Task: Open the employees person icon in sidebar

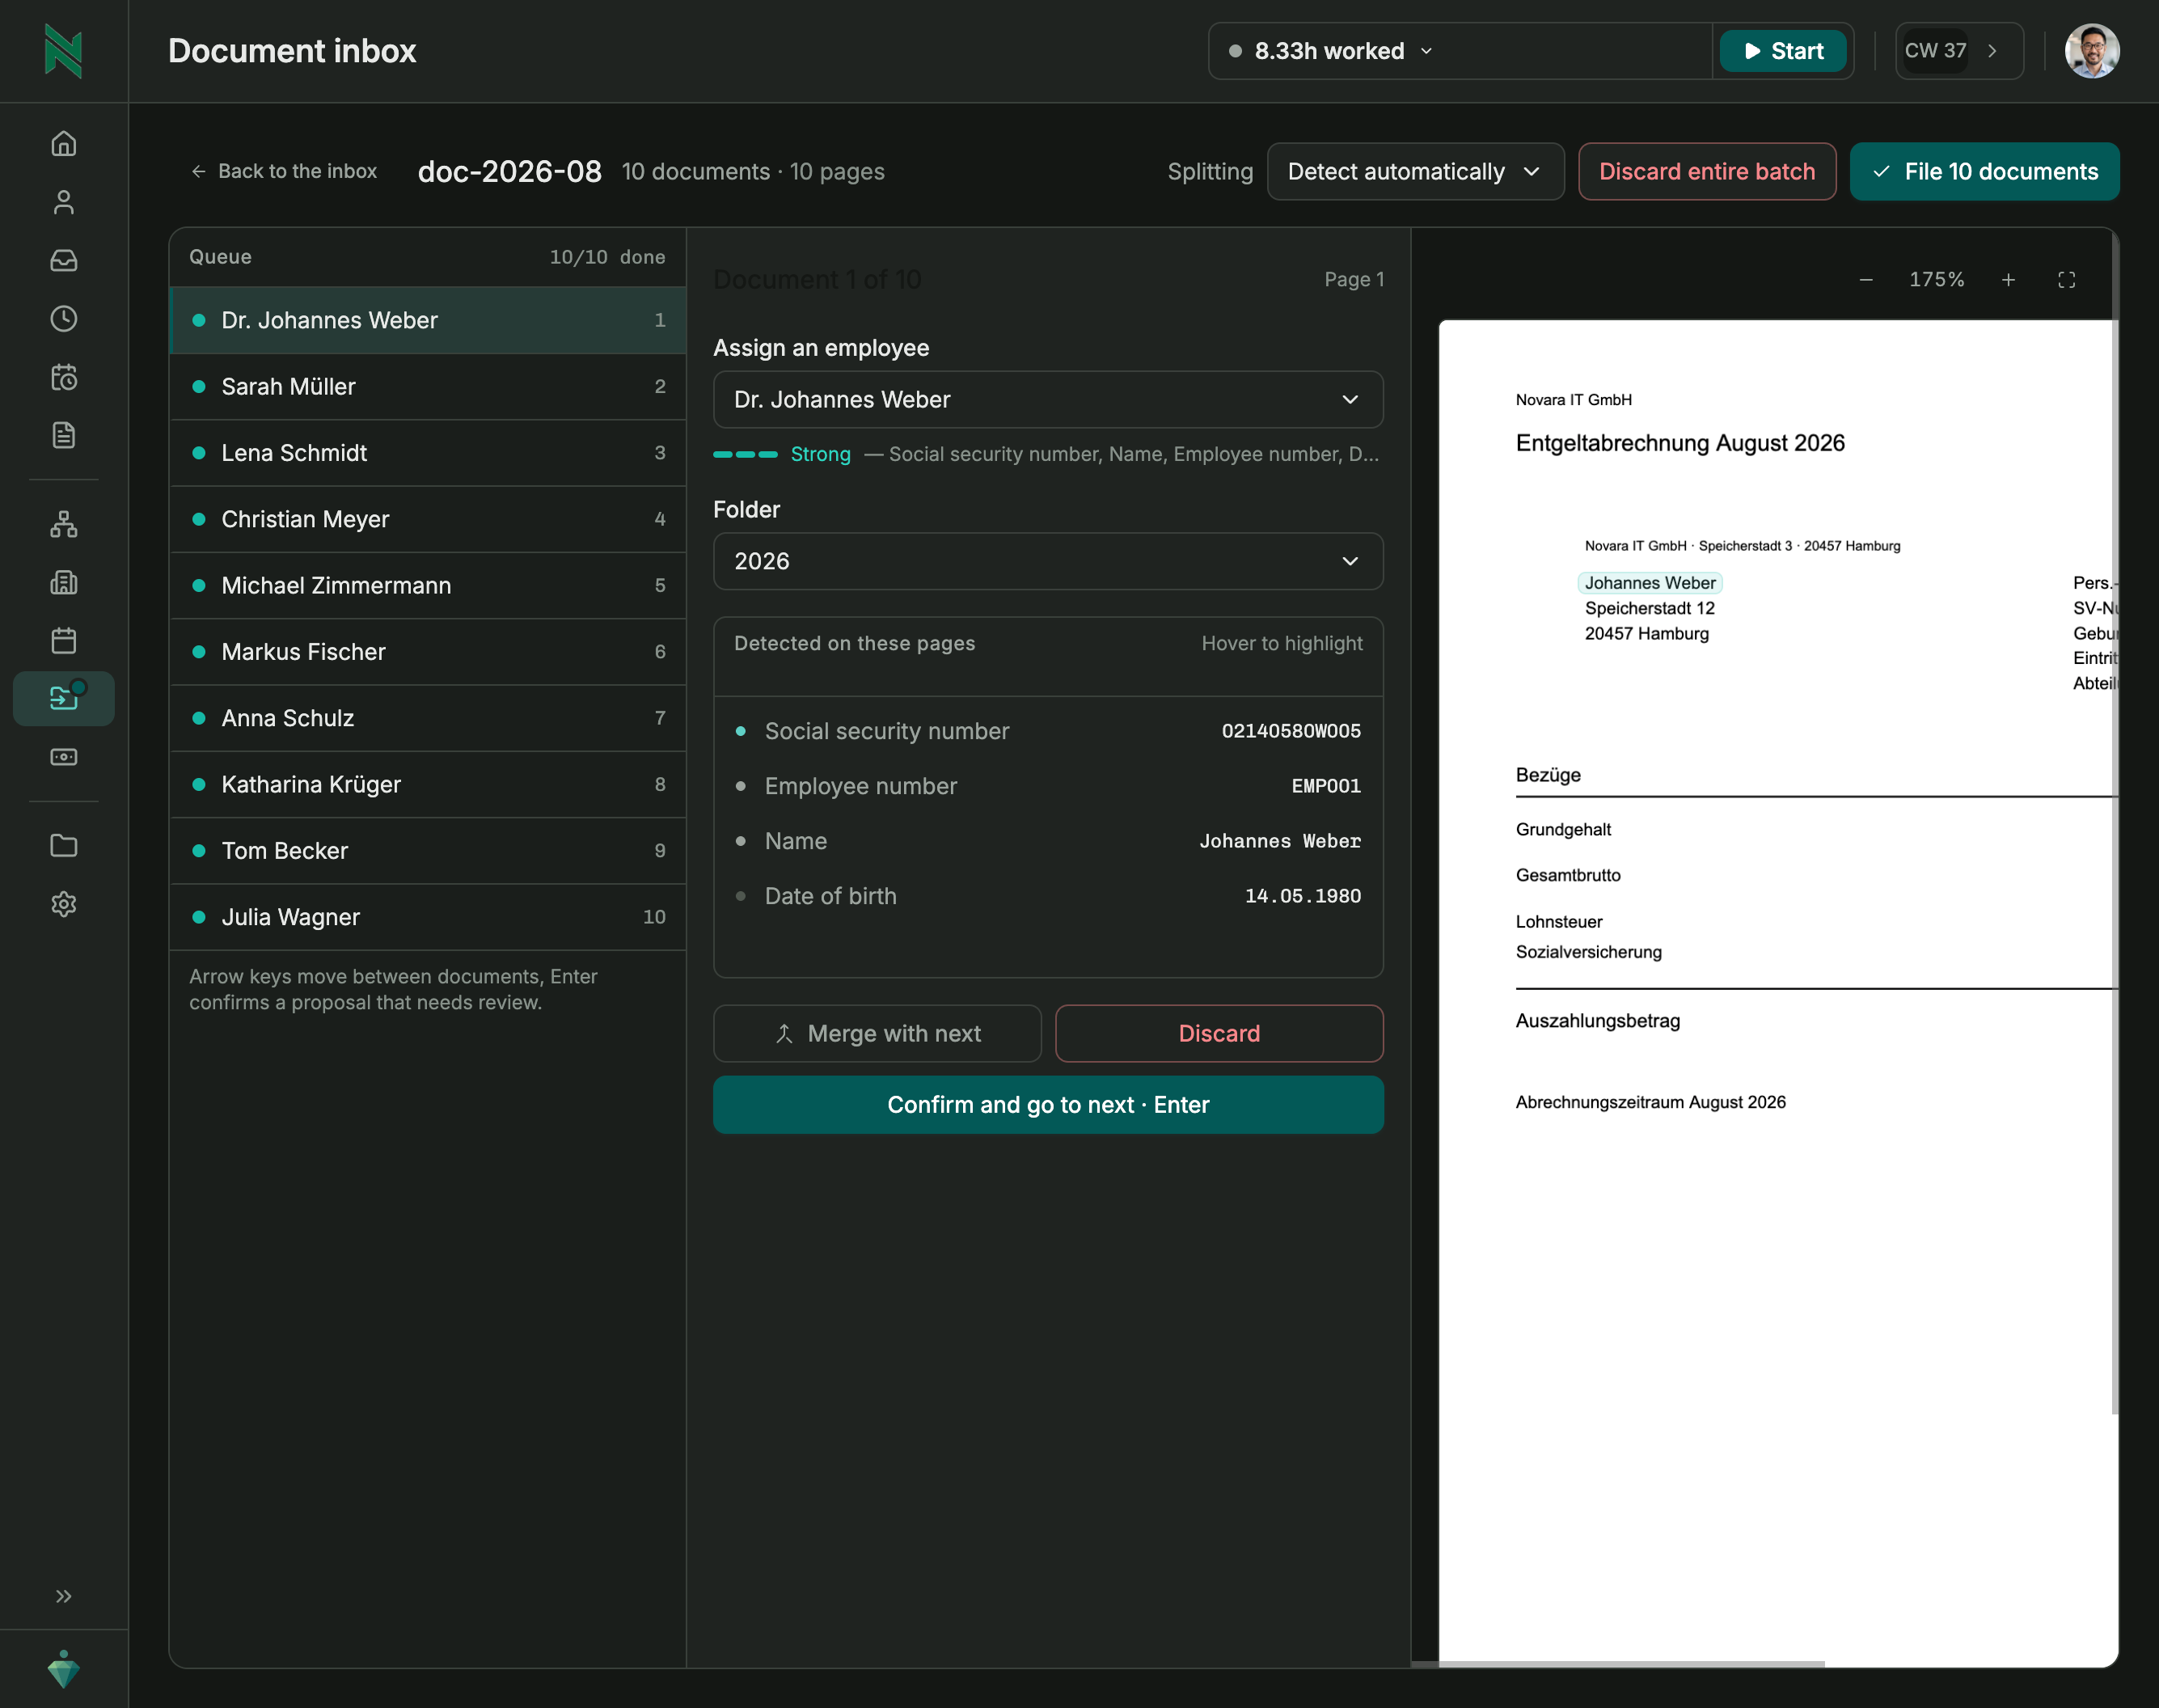Action: click(x=63, y=202)
